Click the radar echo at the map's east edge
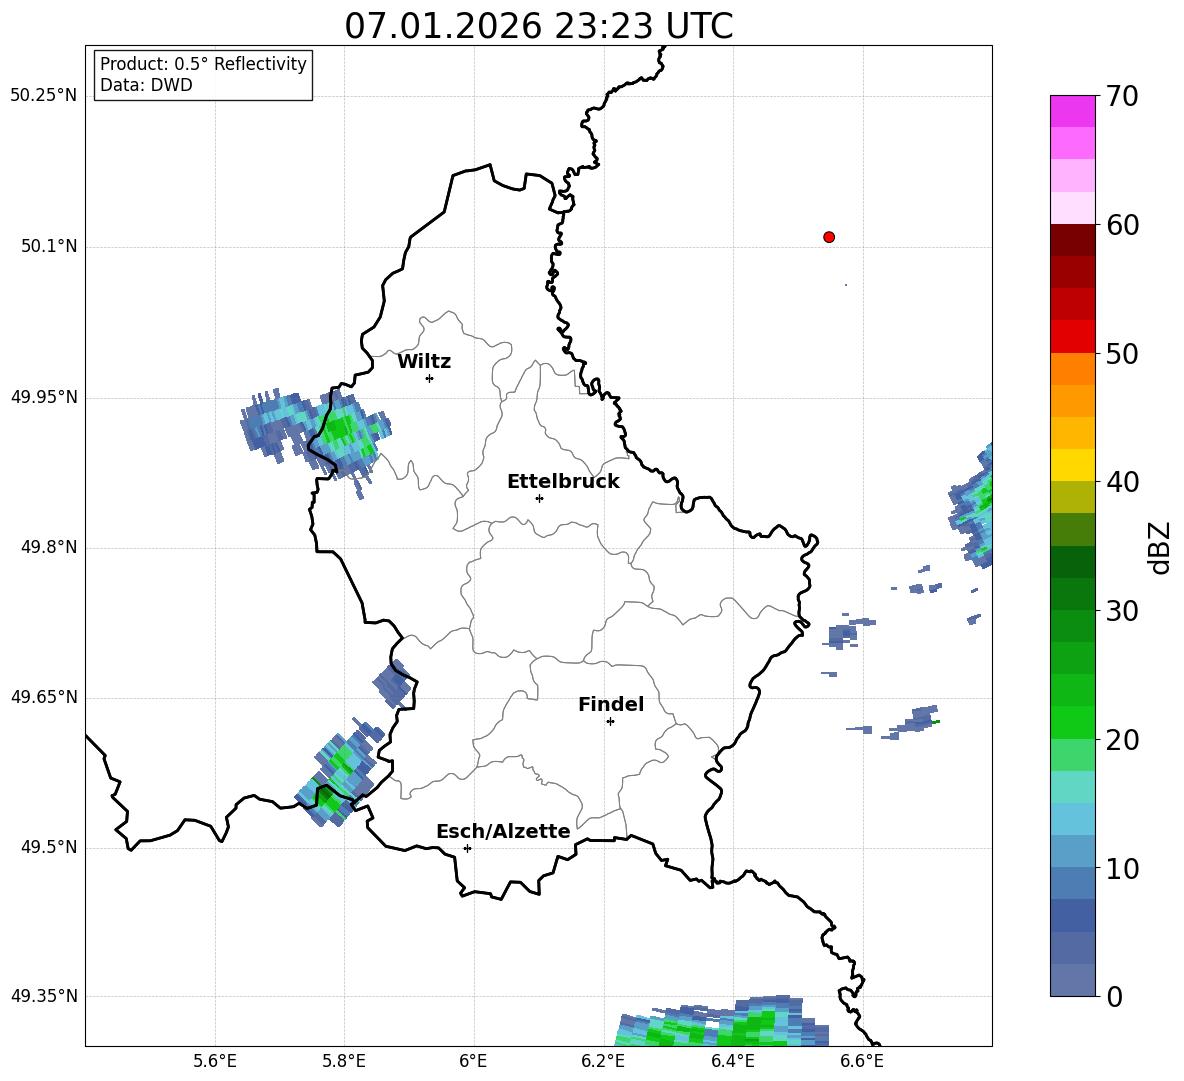The height and width of the screenshot is (1081, 1184). coord(973,506)
